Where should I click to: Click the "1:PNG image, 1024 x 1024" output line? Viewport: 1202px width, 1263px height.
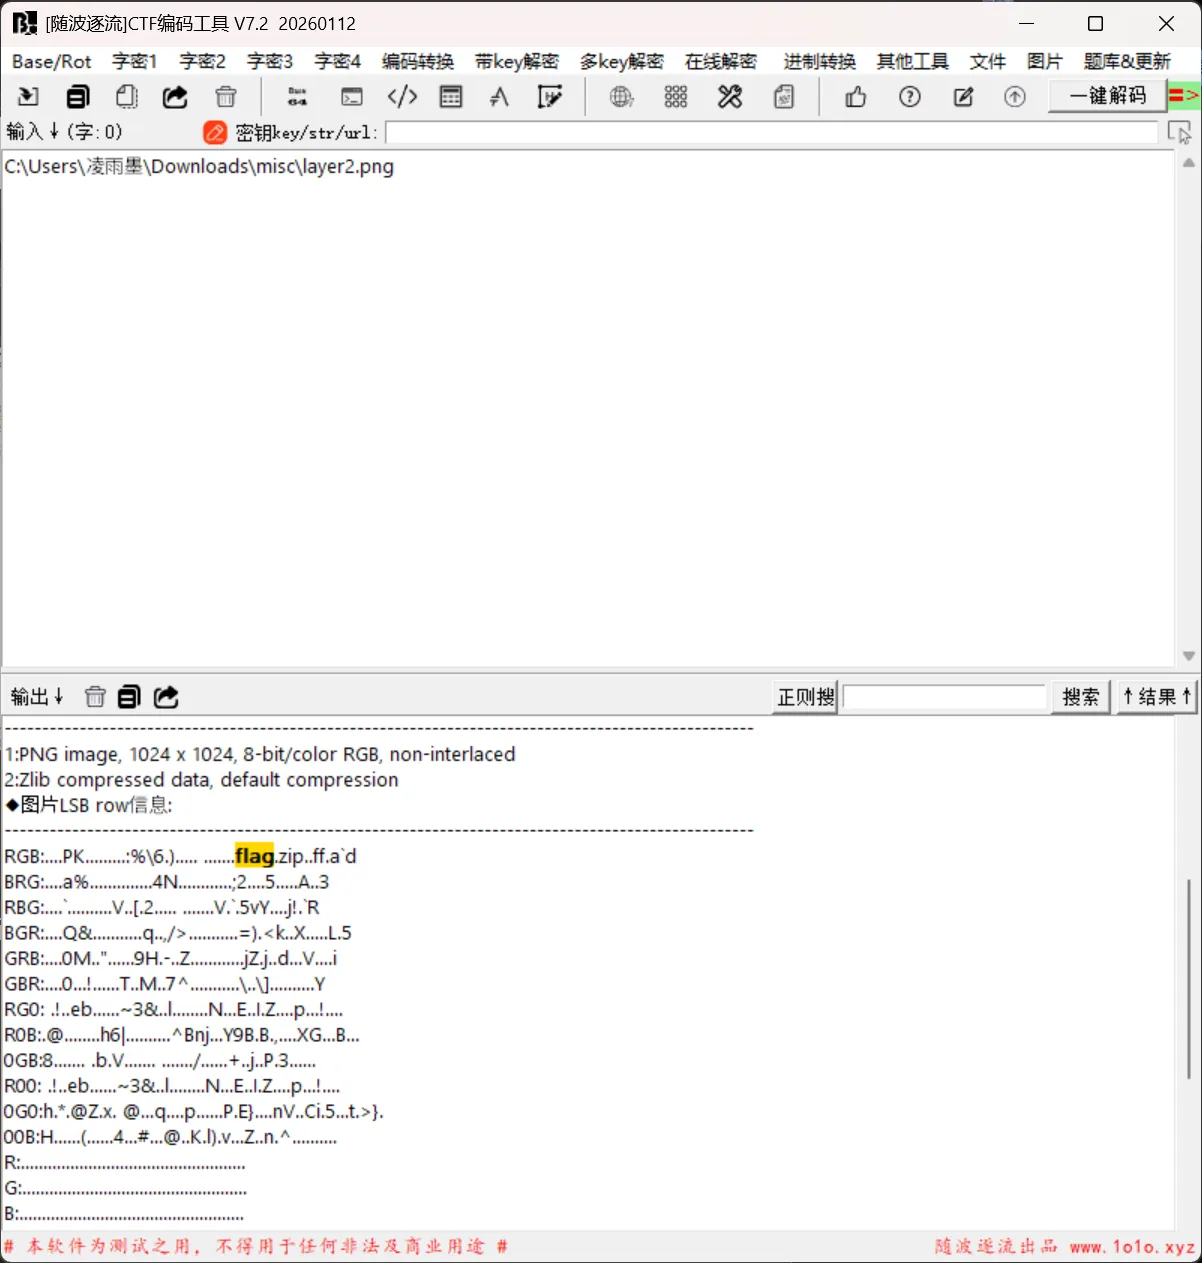coord(260,754)
